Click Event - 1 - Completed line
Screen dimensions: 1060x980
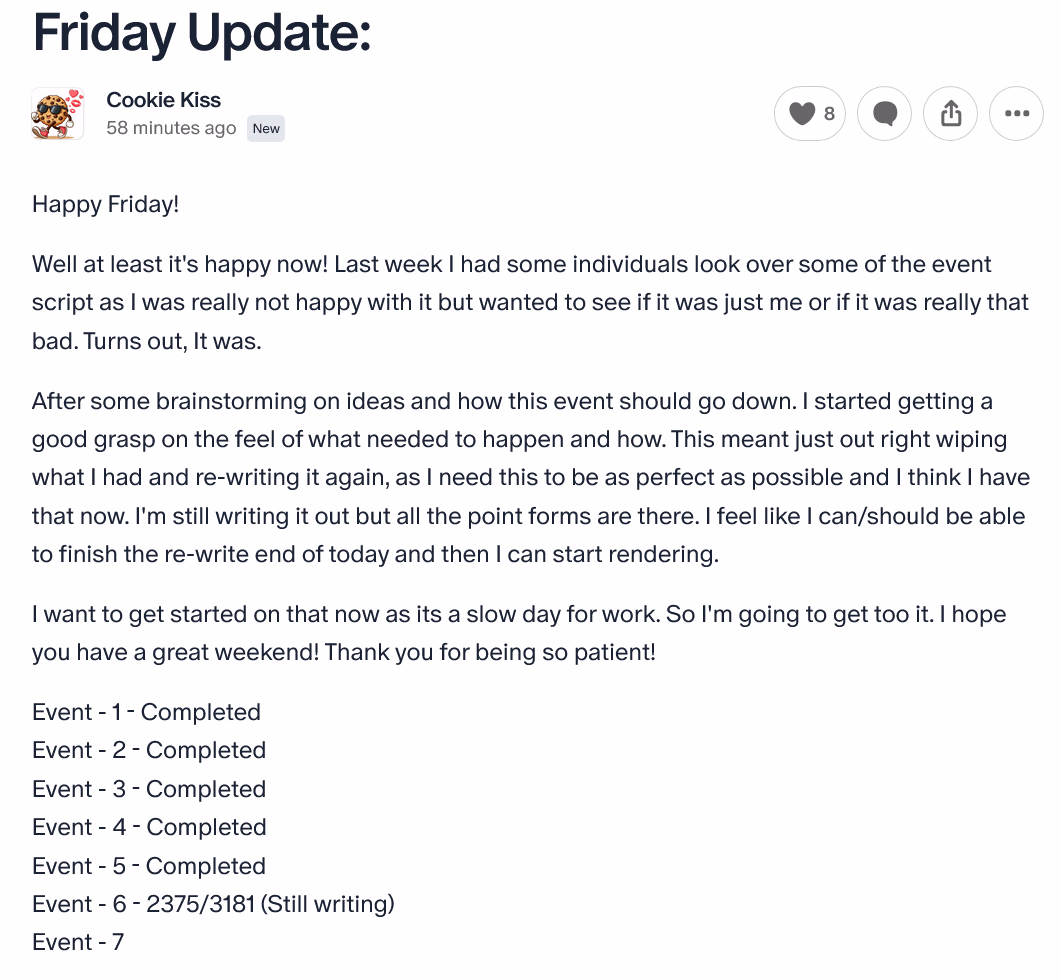(146, 712)
